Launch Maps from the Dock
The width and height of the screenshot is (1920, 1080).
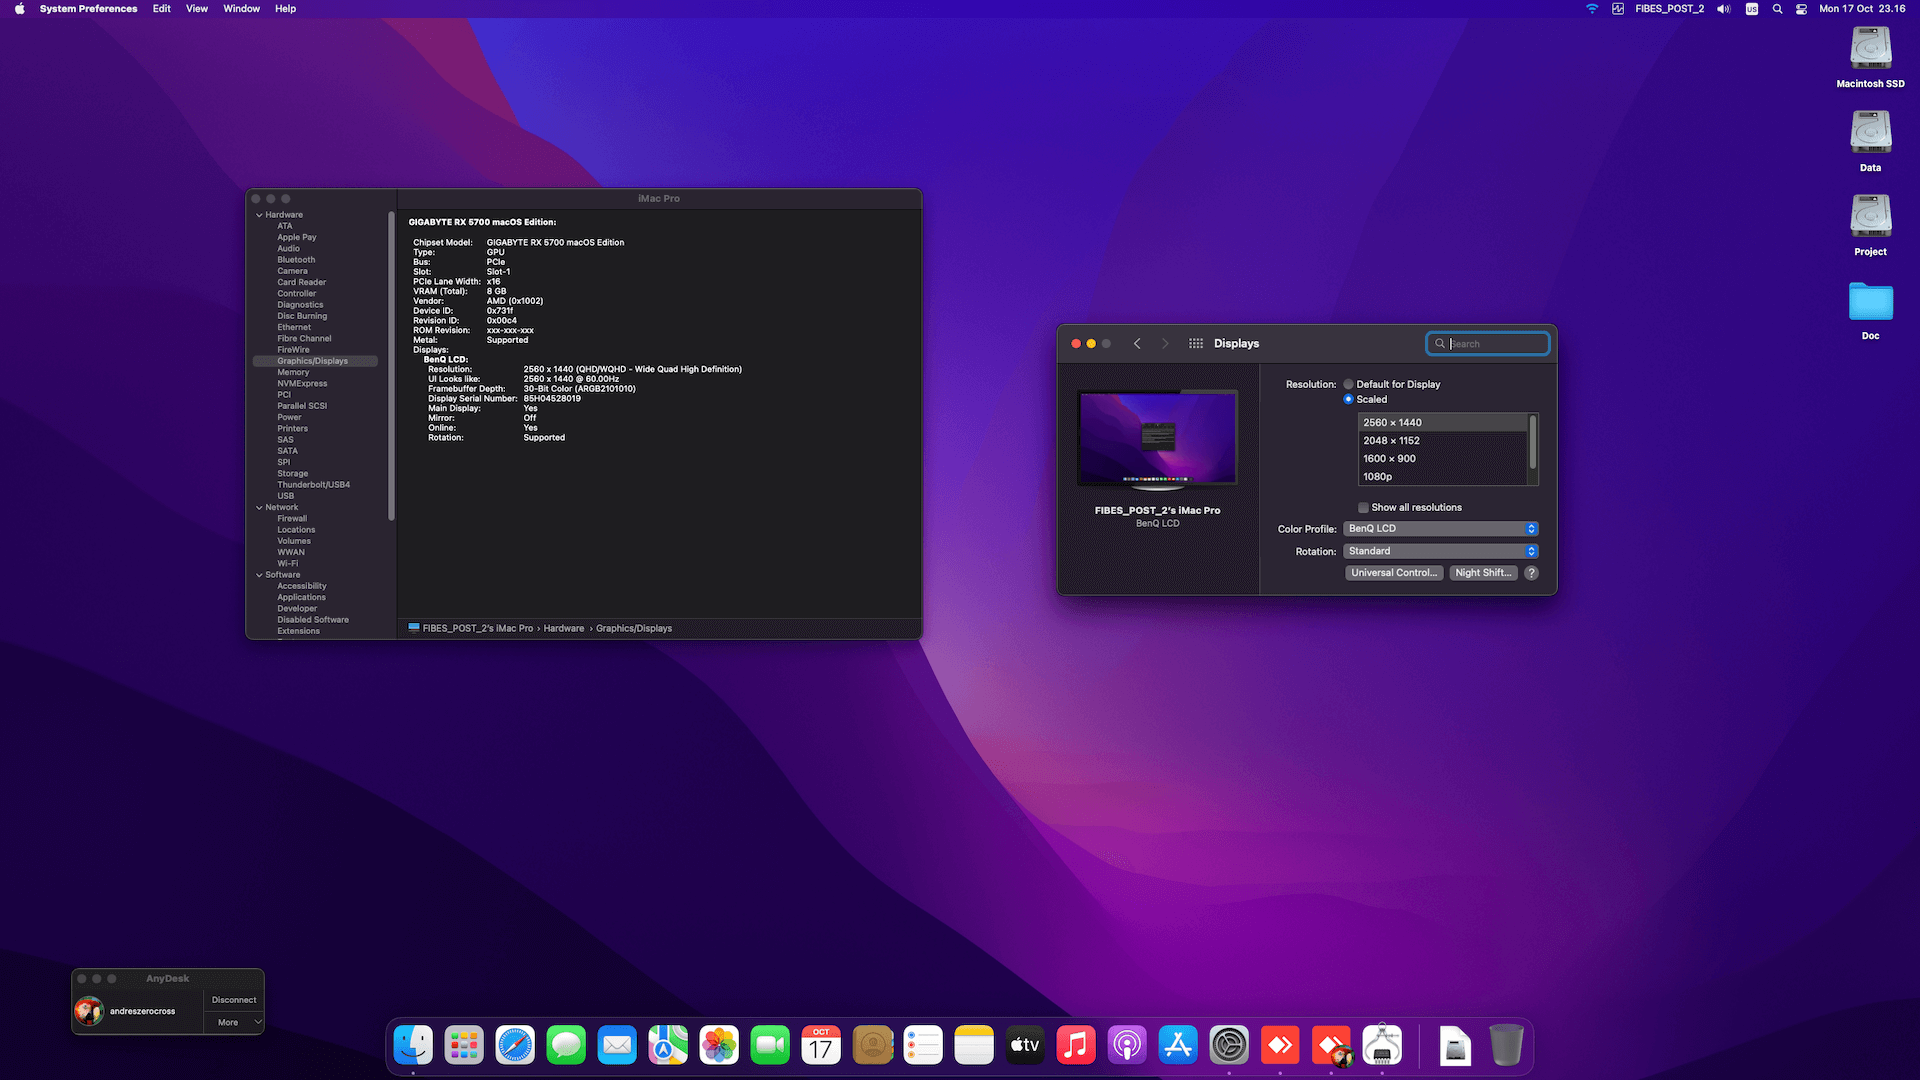click(x=668, y=1046)
